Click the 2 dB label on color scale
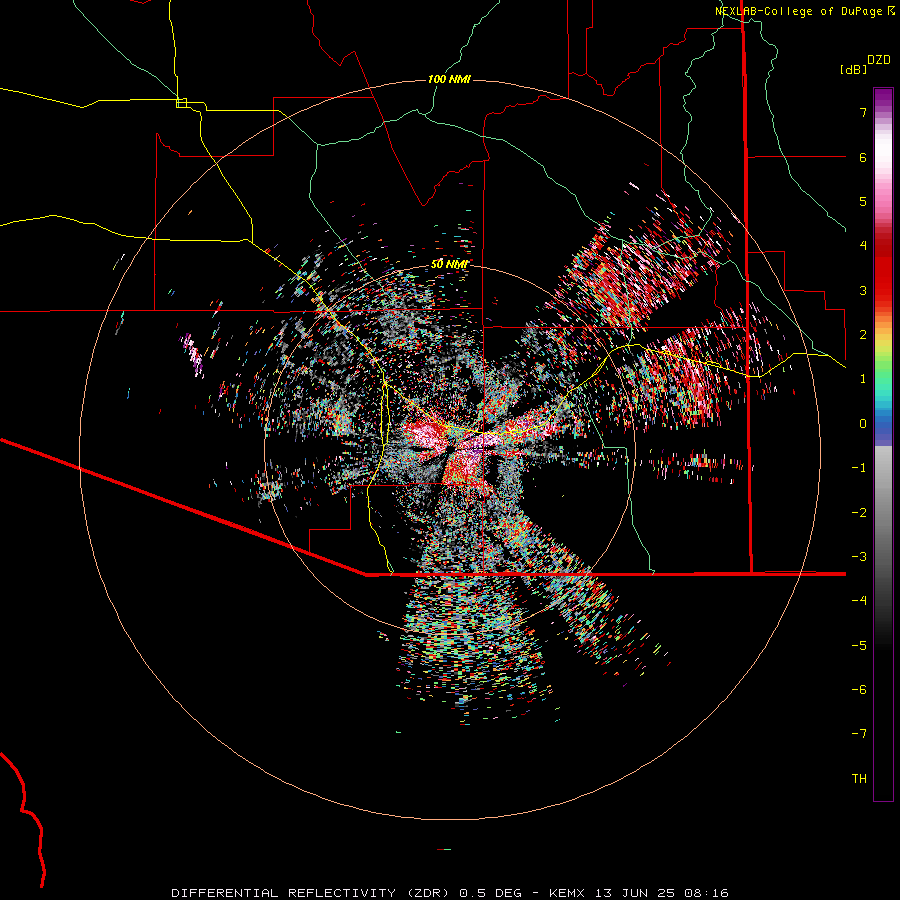 (863, 335)
